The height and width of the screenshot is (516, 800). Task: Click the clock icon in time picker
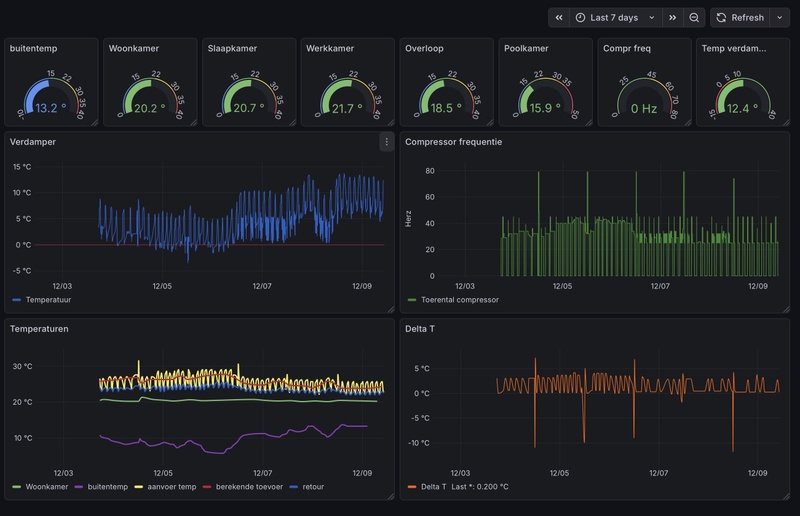(x=580, y=17)
